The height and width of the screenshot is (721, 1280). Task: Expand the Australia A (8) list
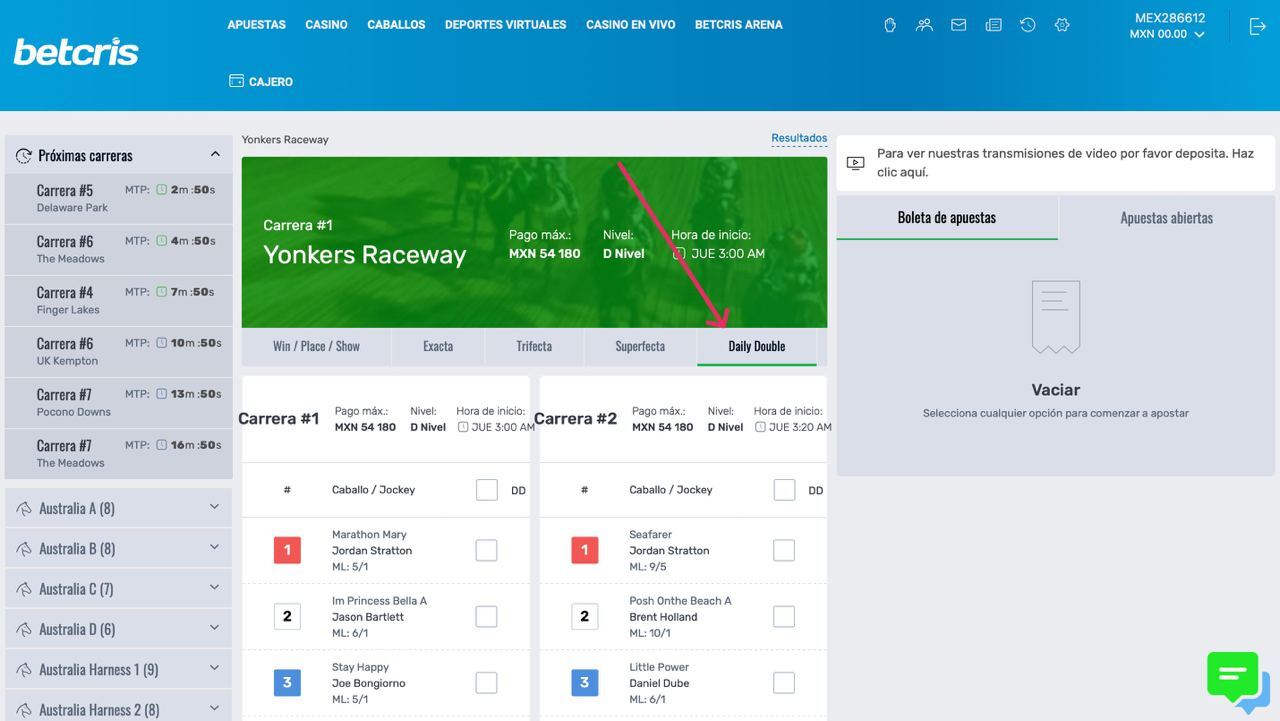(x=214, y=507)
